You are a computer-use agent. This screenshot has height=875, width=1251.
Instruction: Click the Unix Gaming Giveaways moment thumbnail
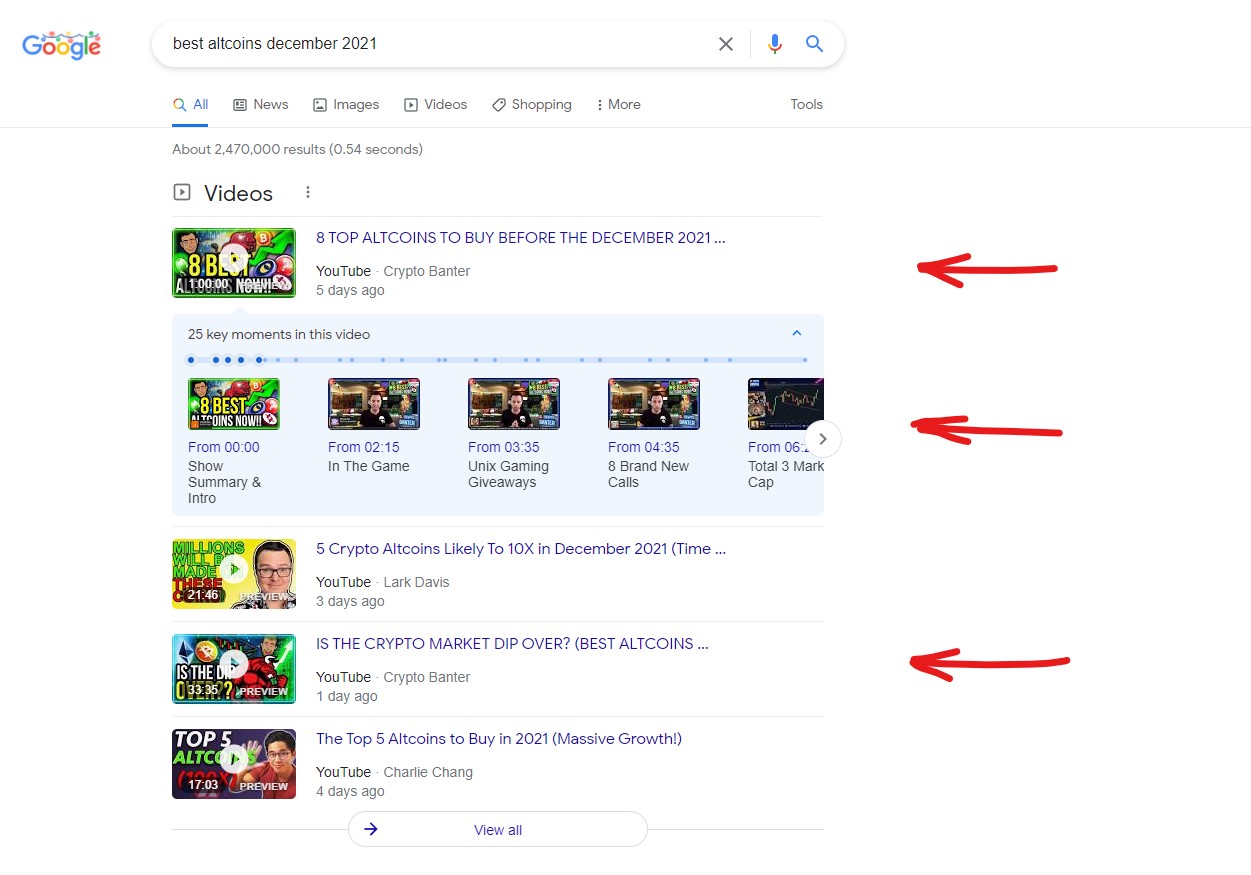(514, 404)
